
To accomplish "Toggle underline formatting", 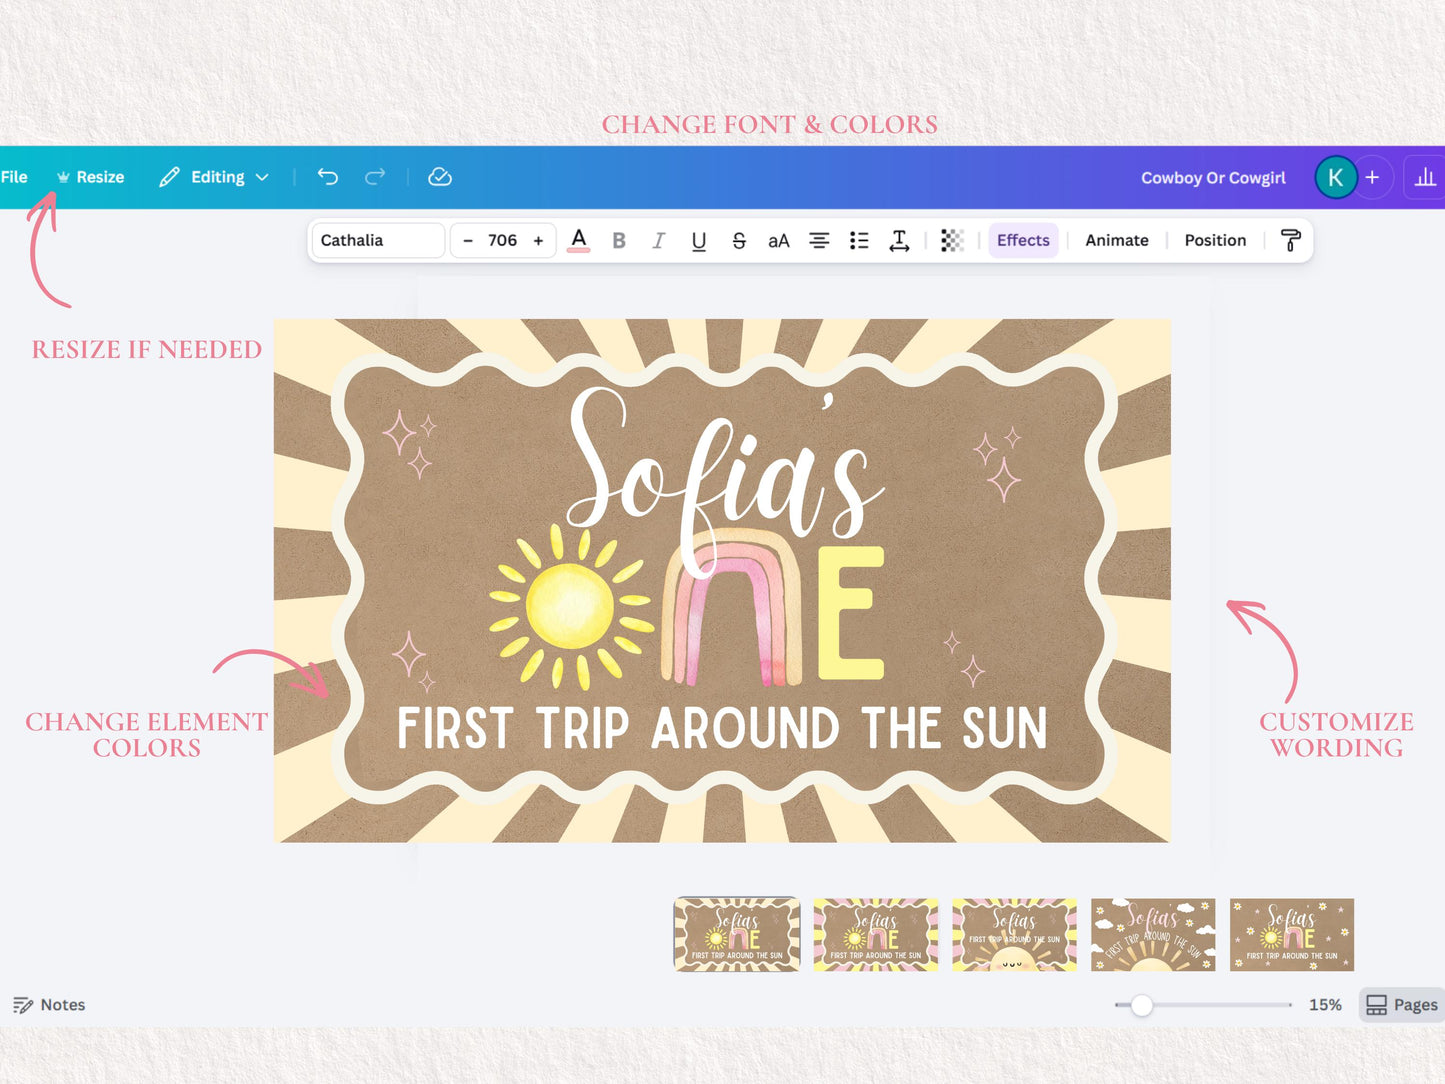I will pos(699,241).
